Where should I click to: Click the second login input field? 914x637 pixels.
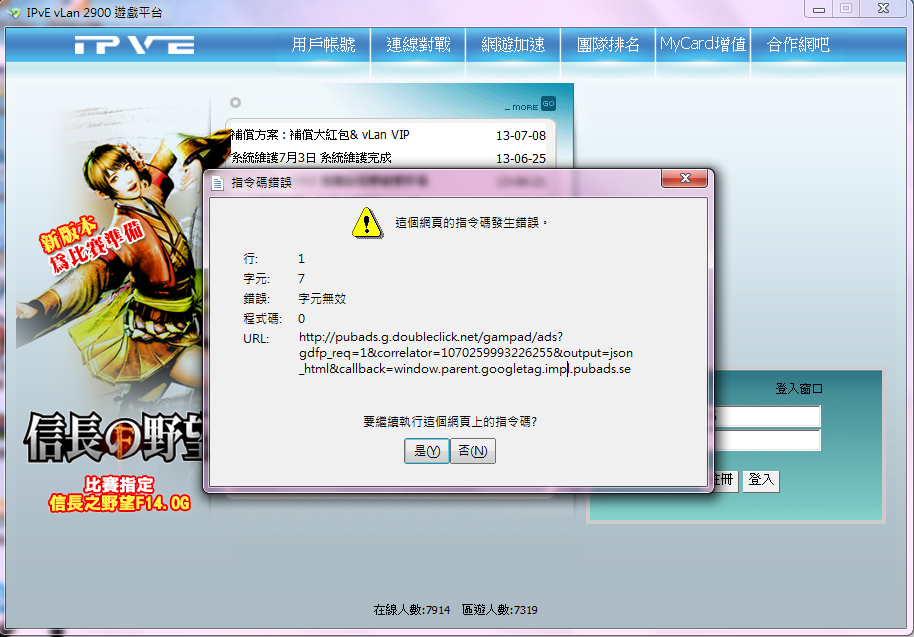(x=767, y=440)
